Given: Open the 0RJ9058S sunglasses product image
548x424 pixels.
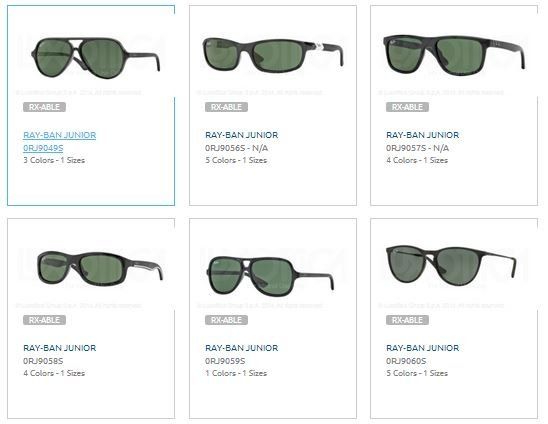Looking at the screenshot, I should [100, 268].
